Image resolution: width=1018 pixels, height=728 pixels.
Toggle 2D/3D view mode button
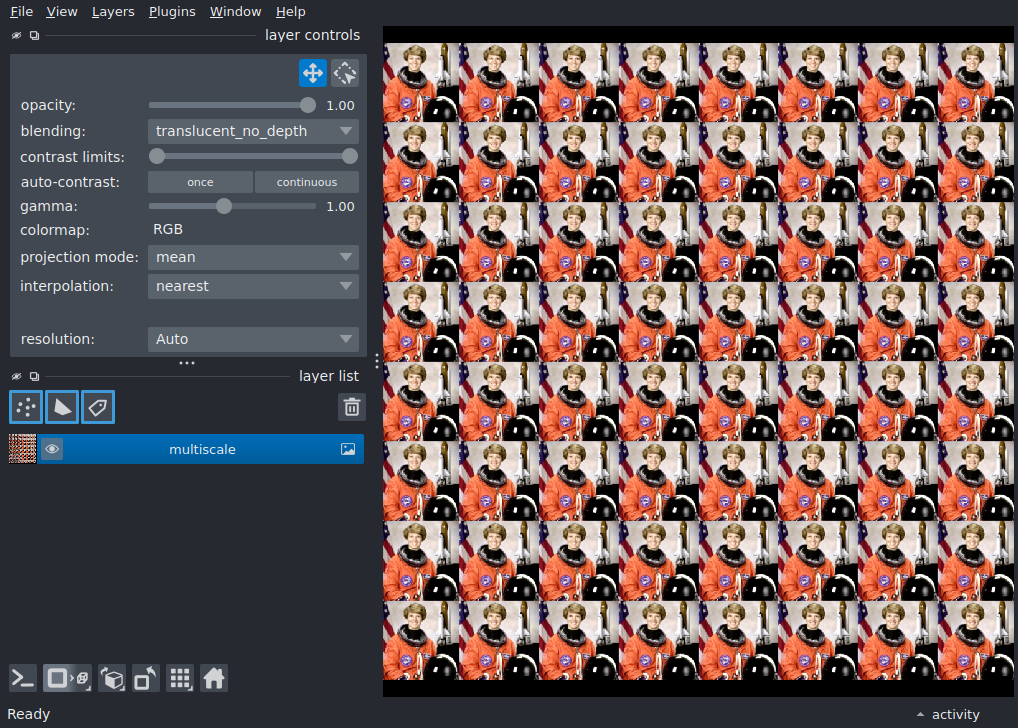click(67, 679)
